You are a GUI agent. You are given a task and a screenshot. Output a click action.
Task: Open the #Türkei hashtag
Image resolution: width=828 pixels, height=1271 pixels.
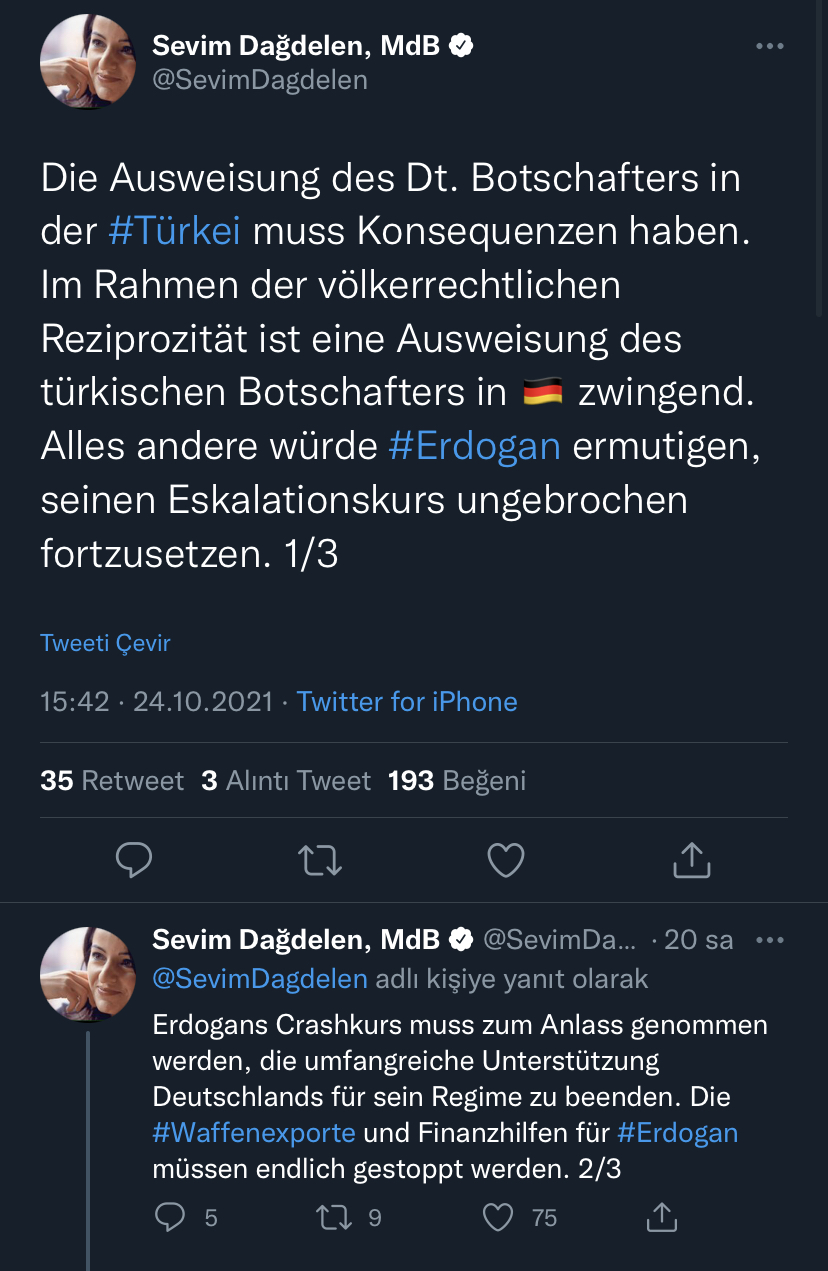pos(175,231)
